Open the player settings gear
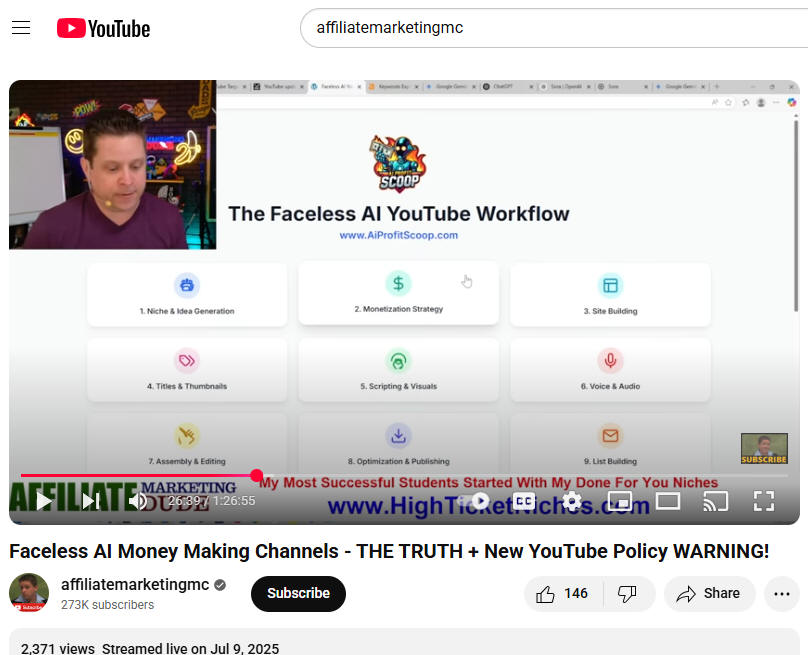808x655 pixels. coord(571,500)
